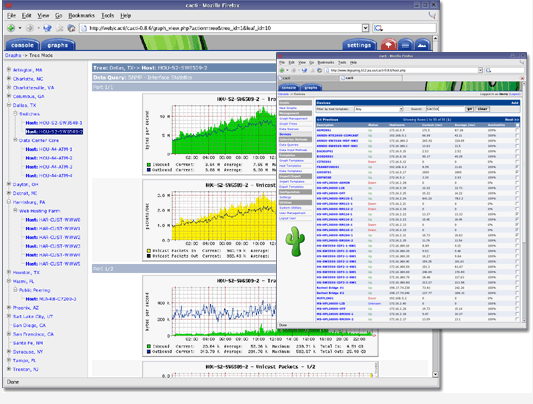Click the << Previous link in the Devices table
This screenshot has width=533, height=404.
[327, 120]
